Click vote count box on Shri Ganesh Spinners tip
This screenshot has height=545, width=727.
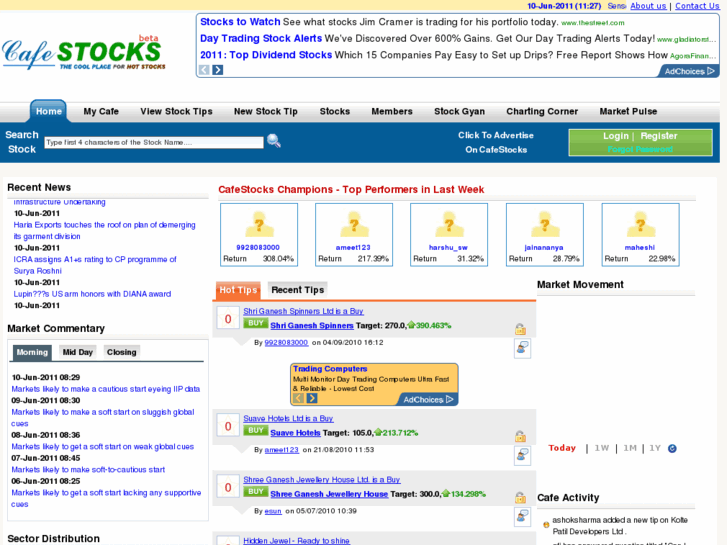tap(228, 319)
